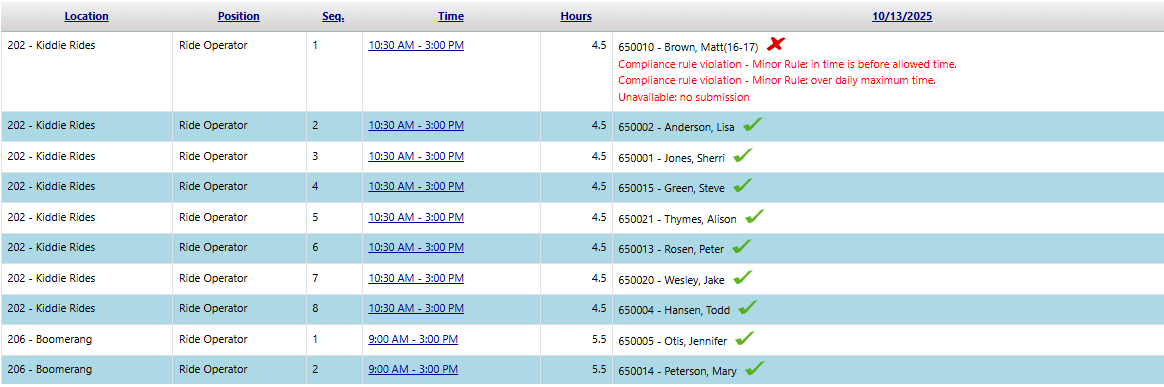The image size is (1164, 387).
Task: Click Ride Operator position in Wesley, Jake's row
Action: (x=213, y=278)
